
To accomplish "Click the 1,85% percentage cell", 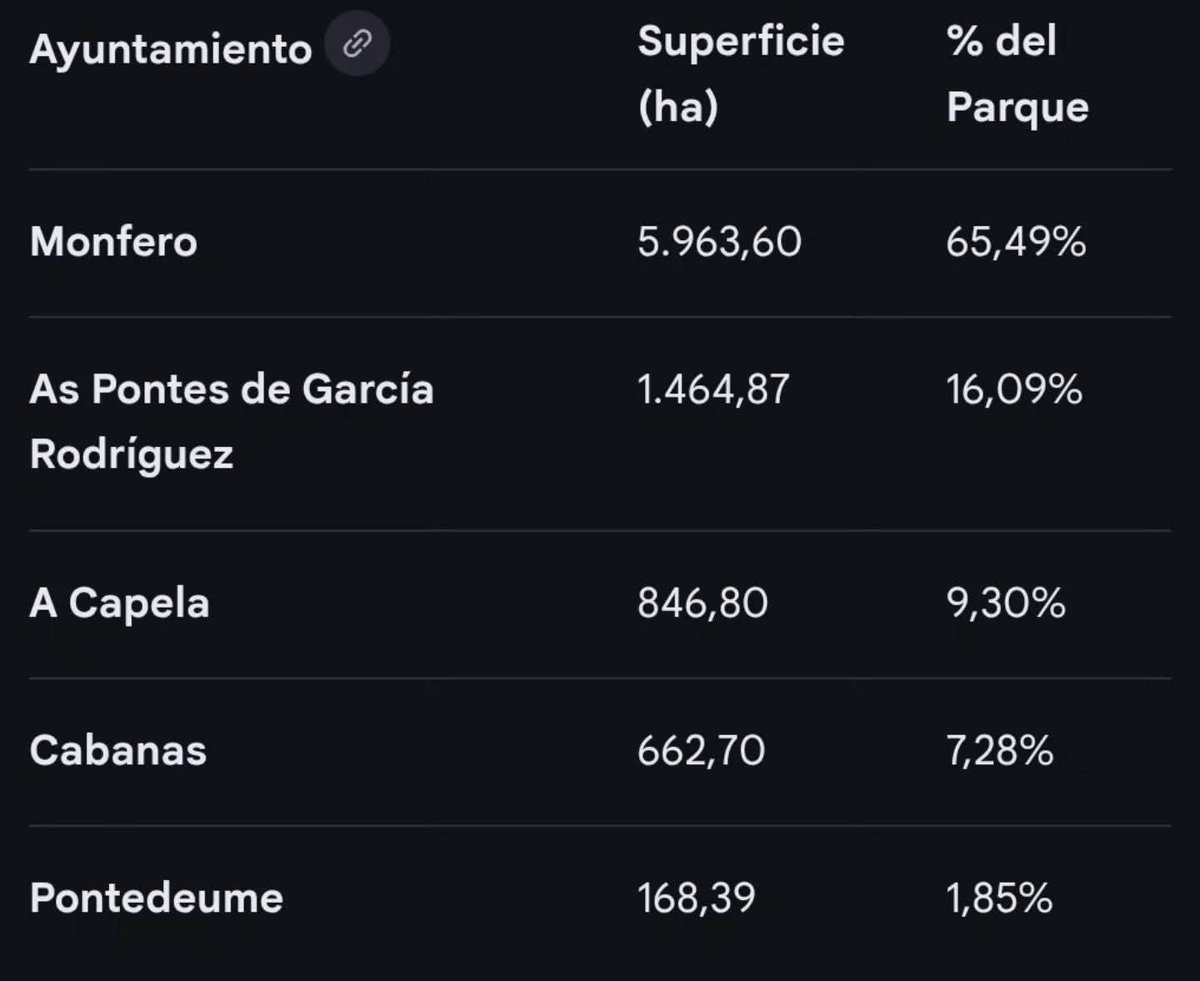I will click(x=999, y=897).
